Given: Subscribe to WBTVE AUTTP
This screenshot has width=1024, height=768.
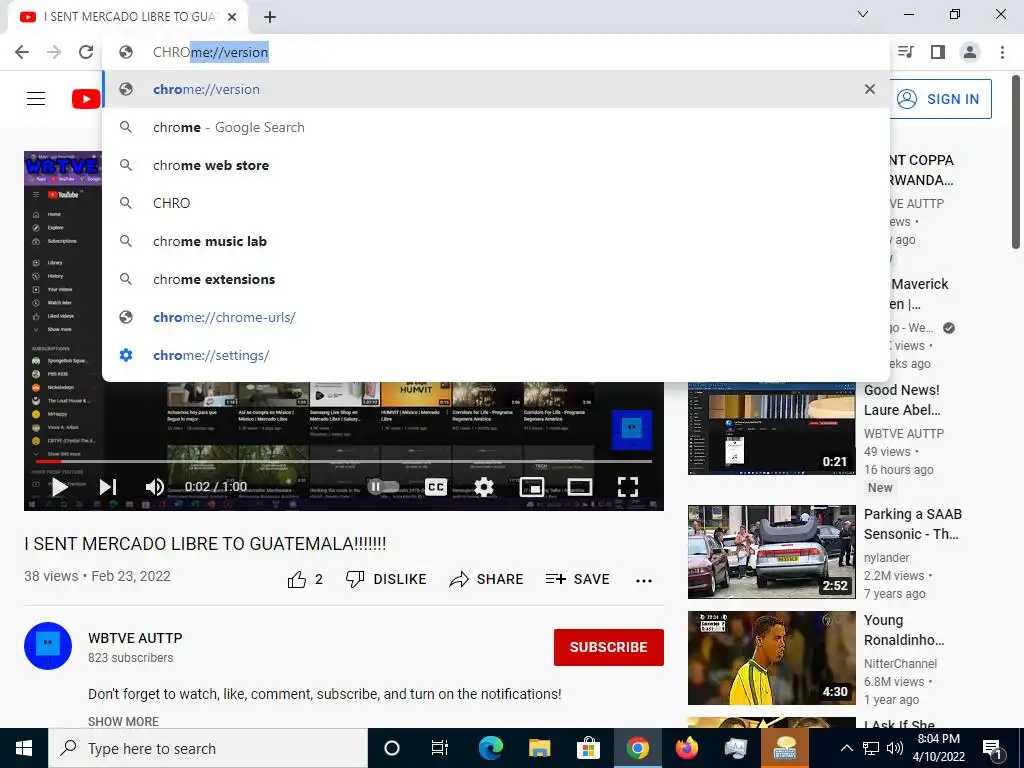Looking at the screenshot, I should (609, 647).
